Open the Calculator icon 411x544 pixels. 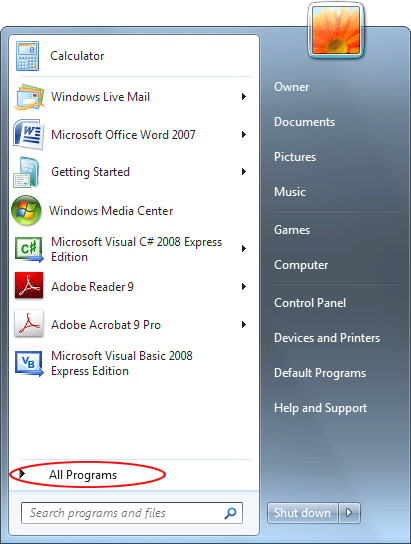pyautogui.click(x=27, y=56)
